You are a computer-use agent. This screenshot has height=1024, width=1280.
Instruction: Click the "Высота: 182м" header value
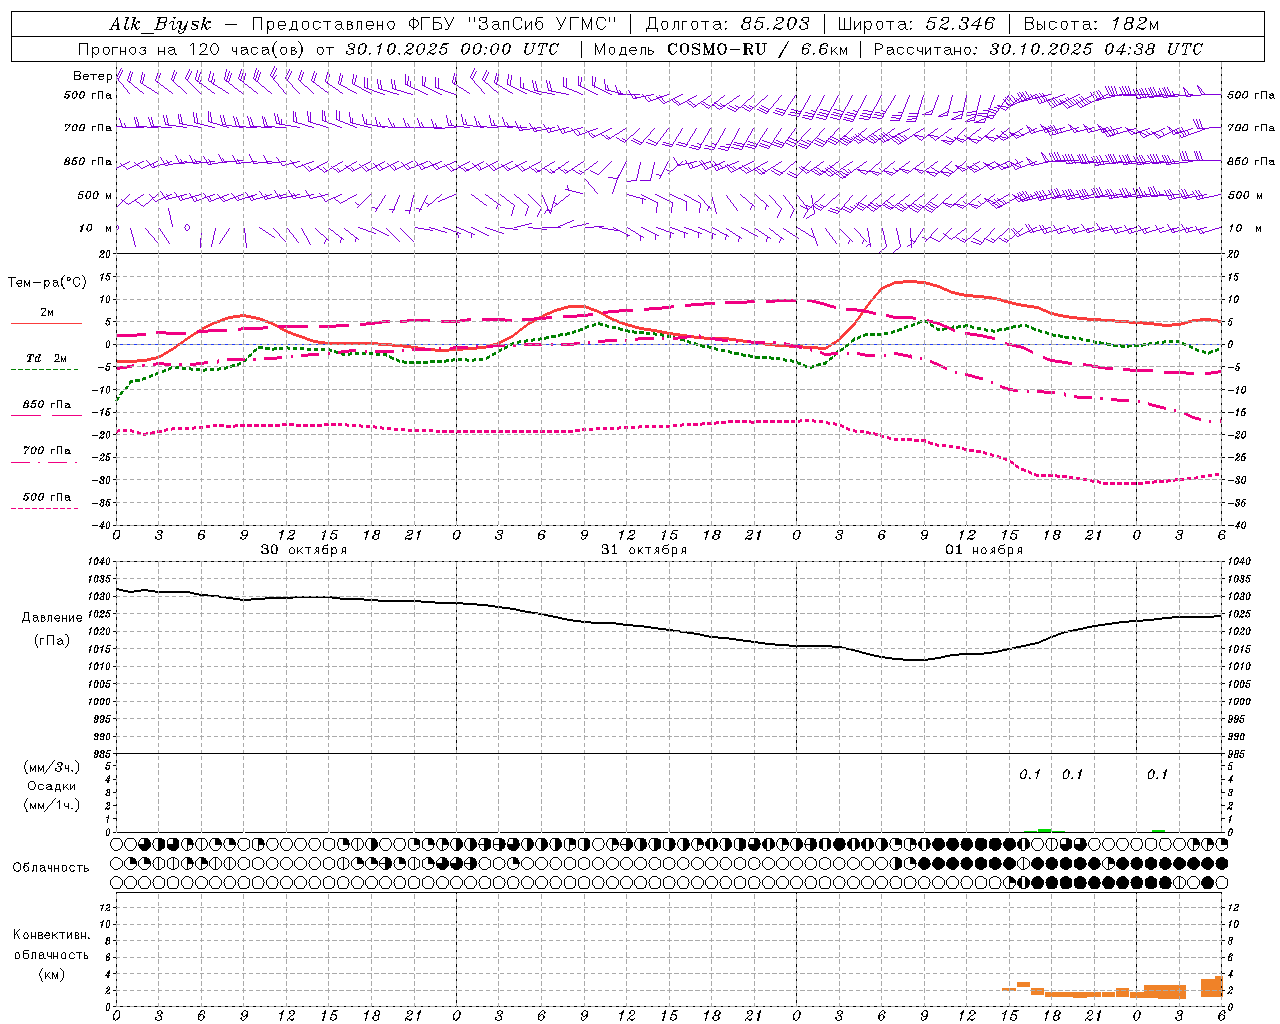pyautogui.click(x=1091, y=24)
